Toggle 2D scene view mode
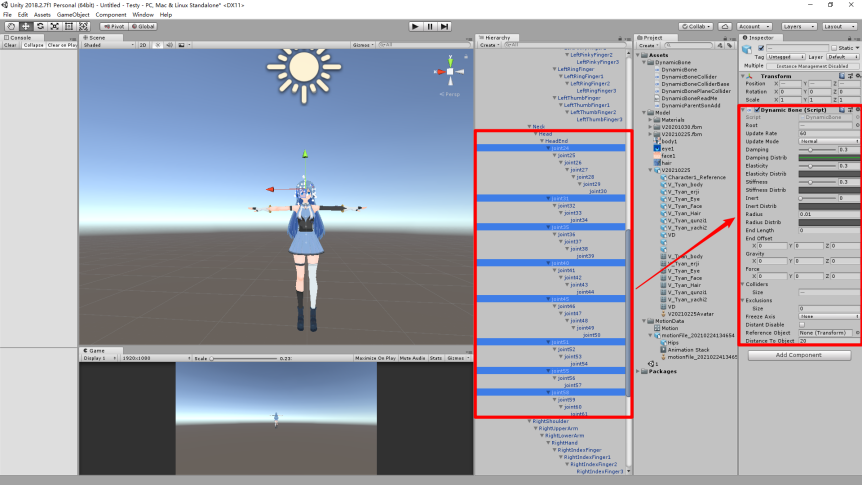862x485 pixels. click(143, 45)
